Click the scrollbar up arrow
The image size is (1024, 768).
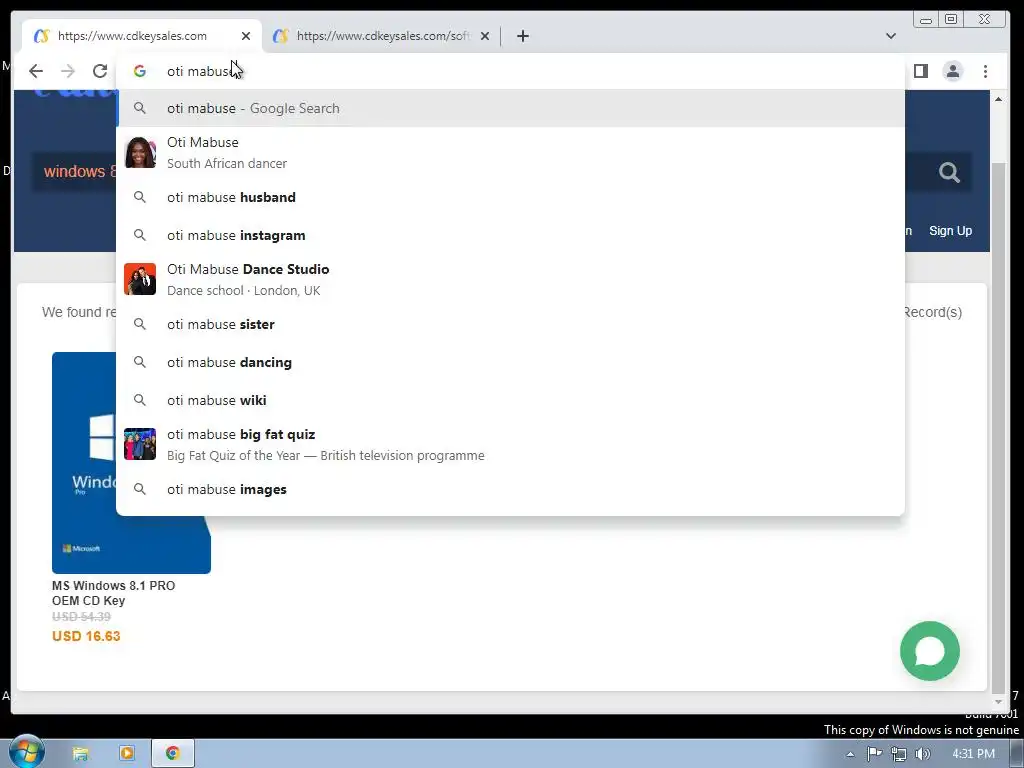point(998,99)
